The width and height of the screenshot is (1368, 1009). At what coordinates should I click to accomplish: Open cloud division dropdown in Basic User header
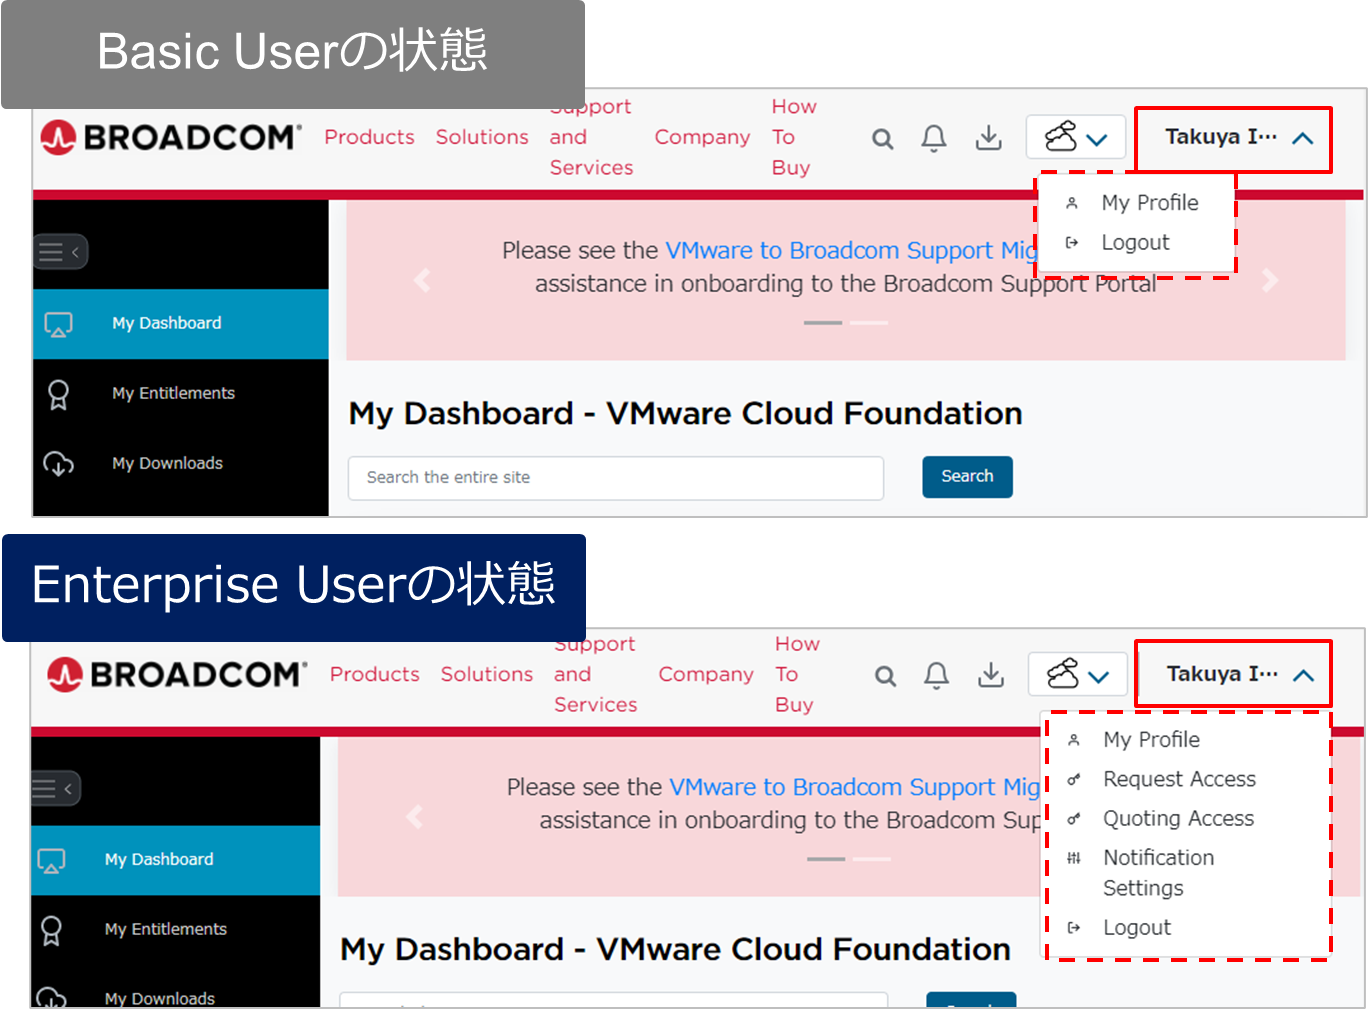tap(1076, 137)
